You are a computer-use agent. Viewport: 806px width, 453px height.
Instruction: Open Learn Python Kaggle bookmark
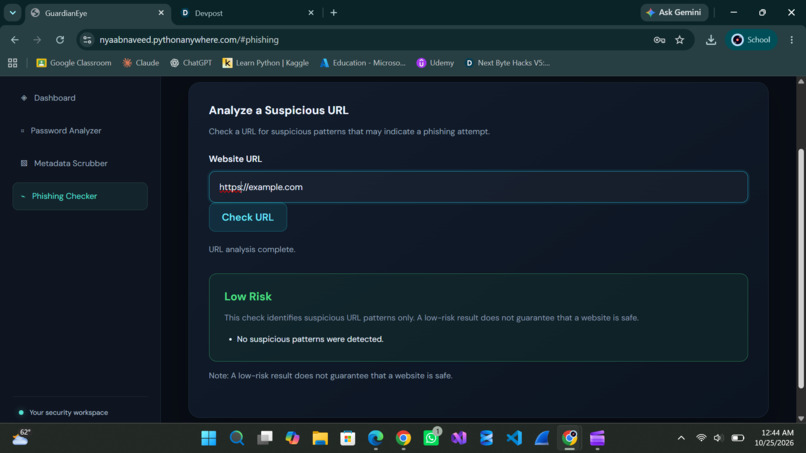[265, 63]
